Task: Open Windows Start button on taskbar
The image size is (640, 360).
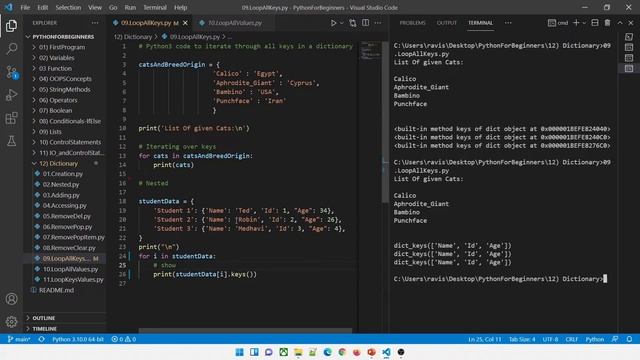Action: (x=240, y=352)
